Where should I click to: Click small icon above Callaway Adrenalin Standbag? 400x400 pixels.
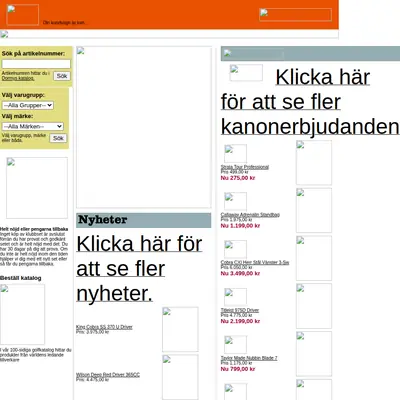(235, 201)
